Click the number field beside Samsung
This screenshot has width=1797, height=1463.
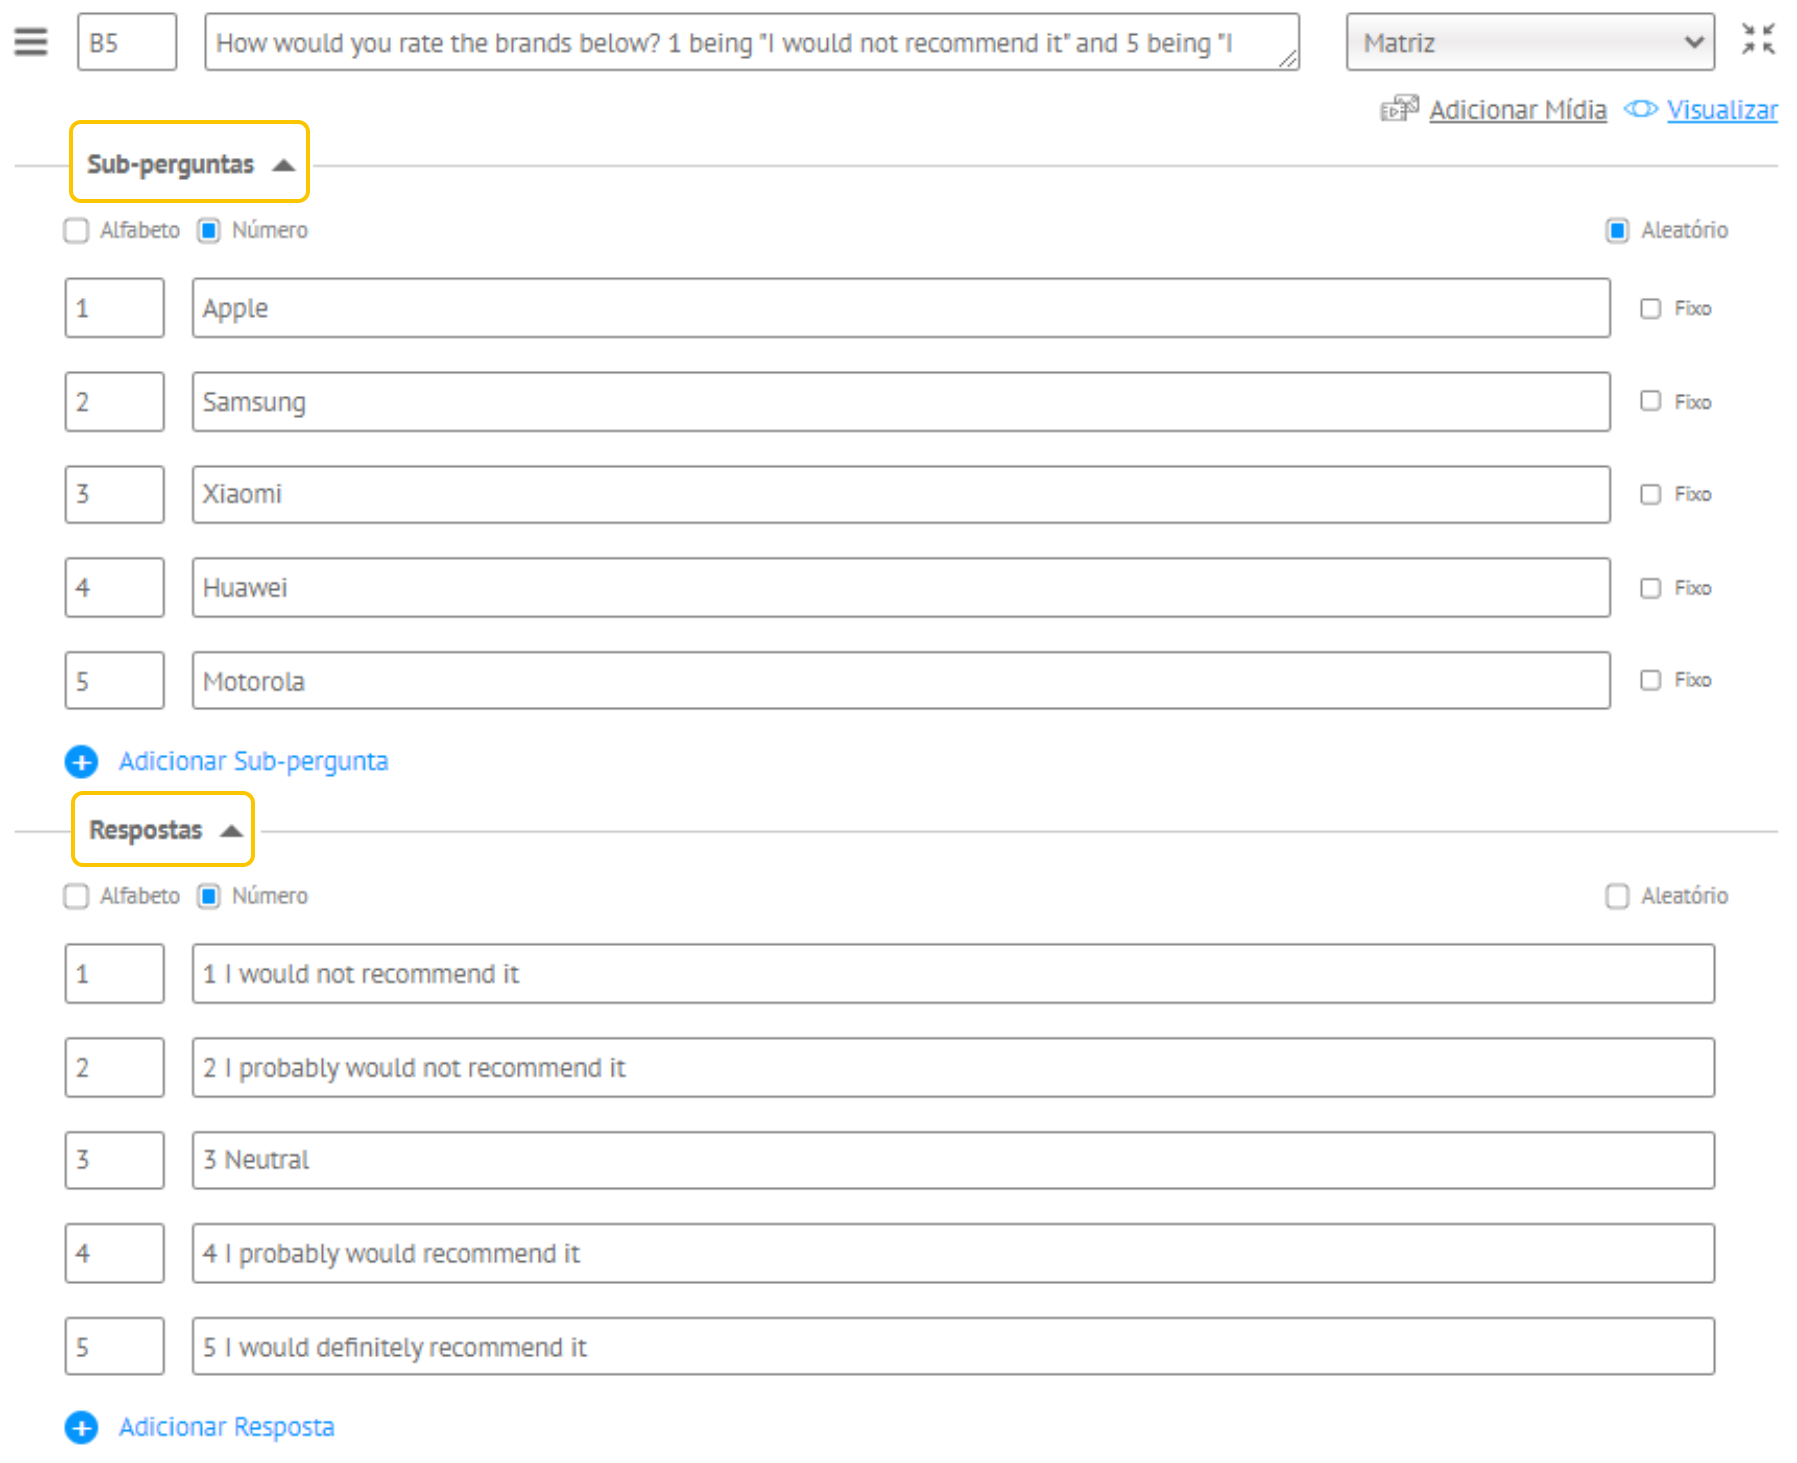(115, 402)
